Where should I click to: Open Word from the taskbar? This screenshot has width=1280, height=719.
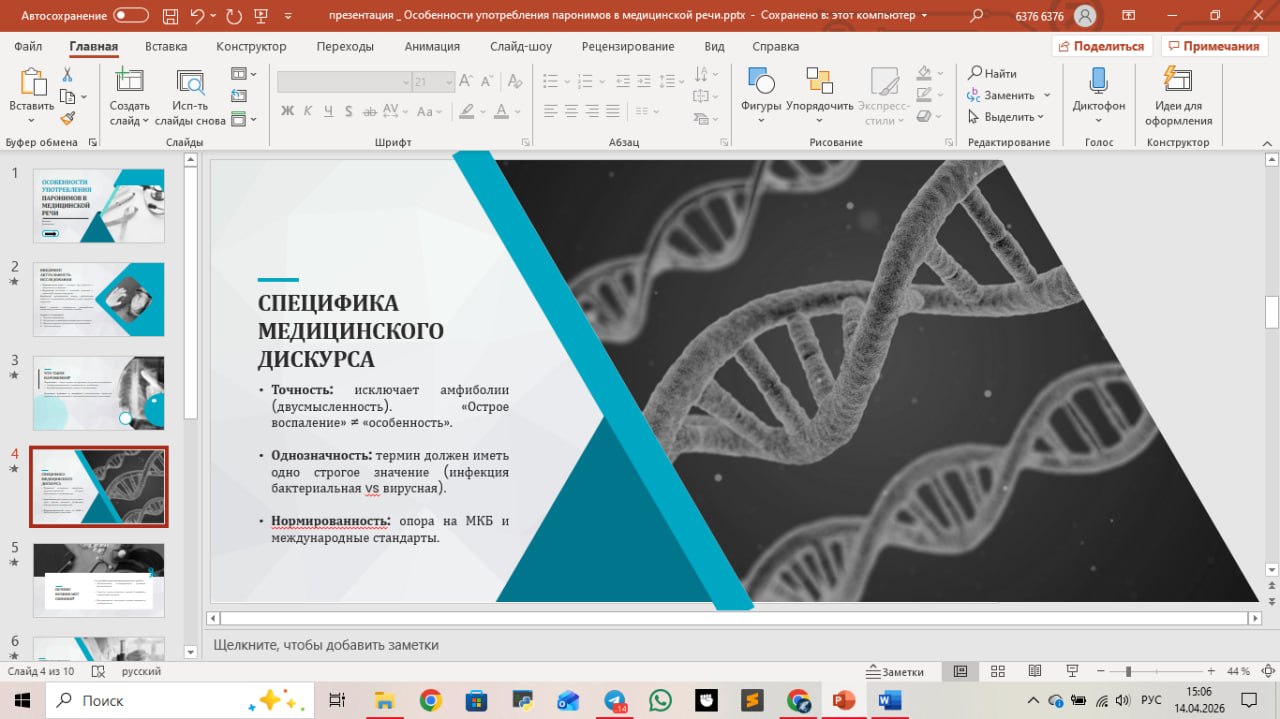click(x=889, y=701)
